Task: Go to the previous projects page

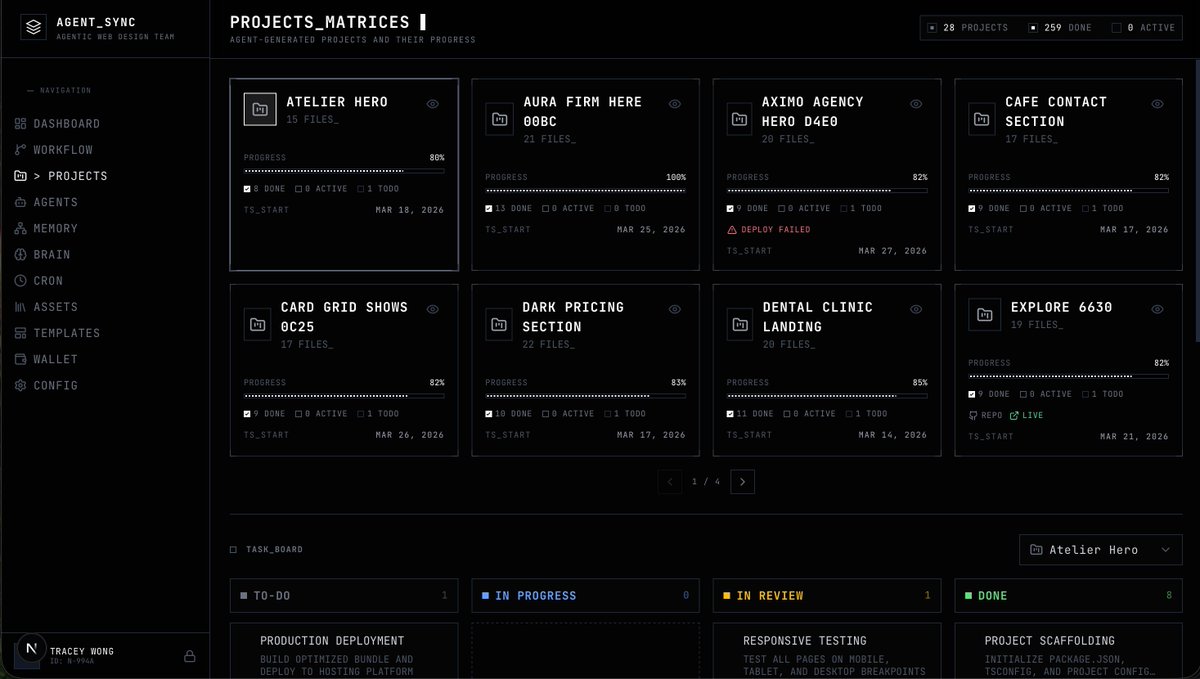Action: (670, 482)
